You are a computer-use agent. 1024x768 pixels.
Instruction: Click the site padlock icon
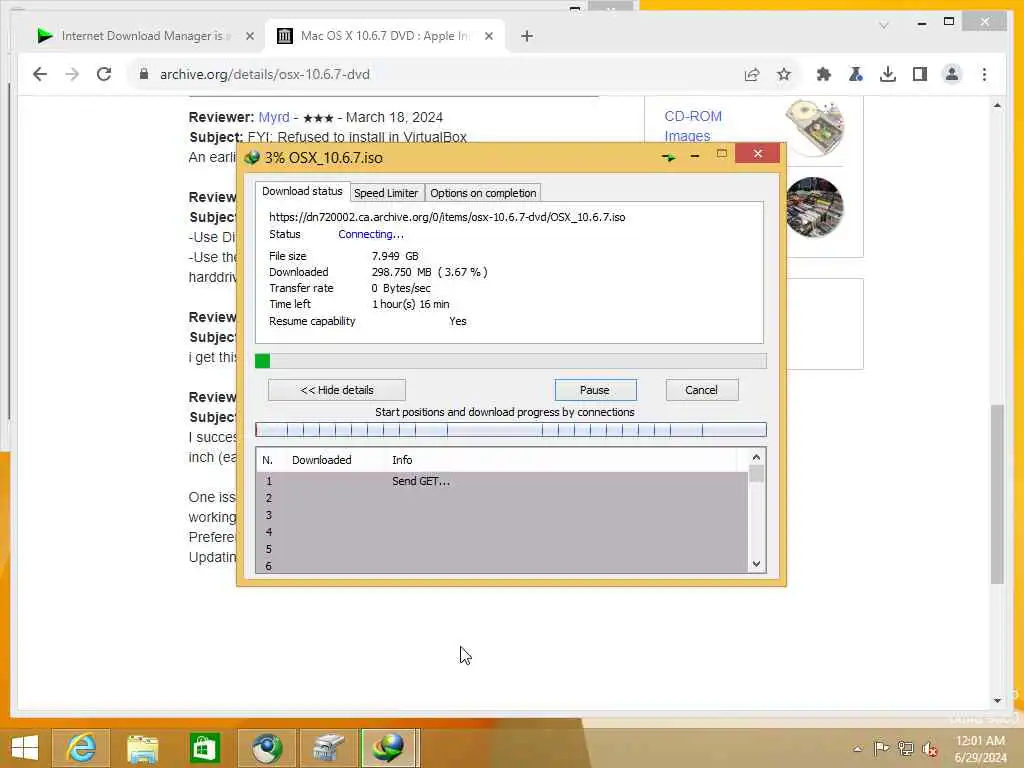tap(144, 74)
